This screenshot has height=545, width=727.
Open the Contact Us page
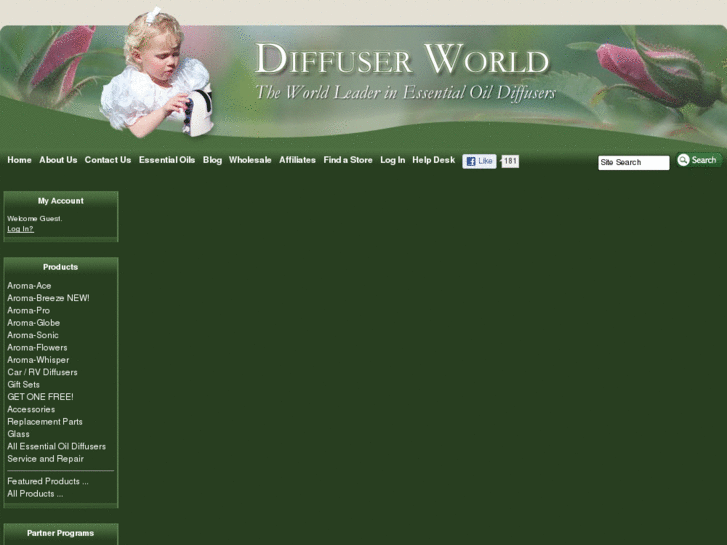pyautogui.click(x=108, y=160)
